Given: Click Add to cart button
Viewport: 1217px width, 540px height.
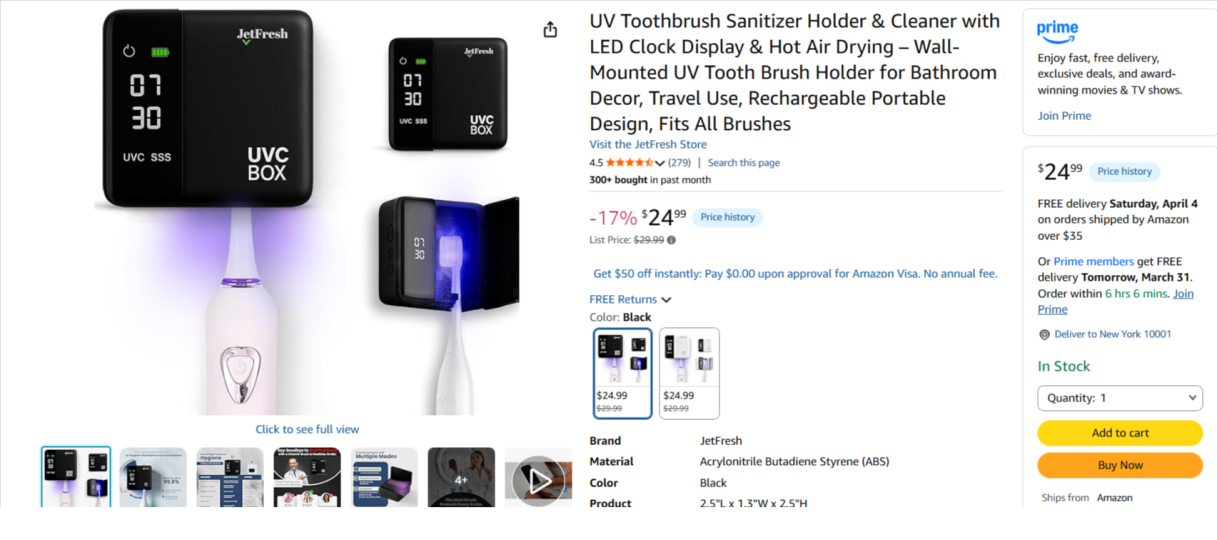Looking at the screenshot, I should (x=1120, y=433).
